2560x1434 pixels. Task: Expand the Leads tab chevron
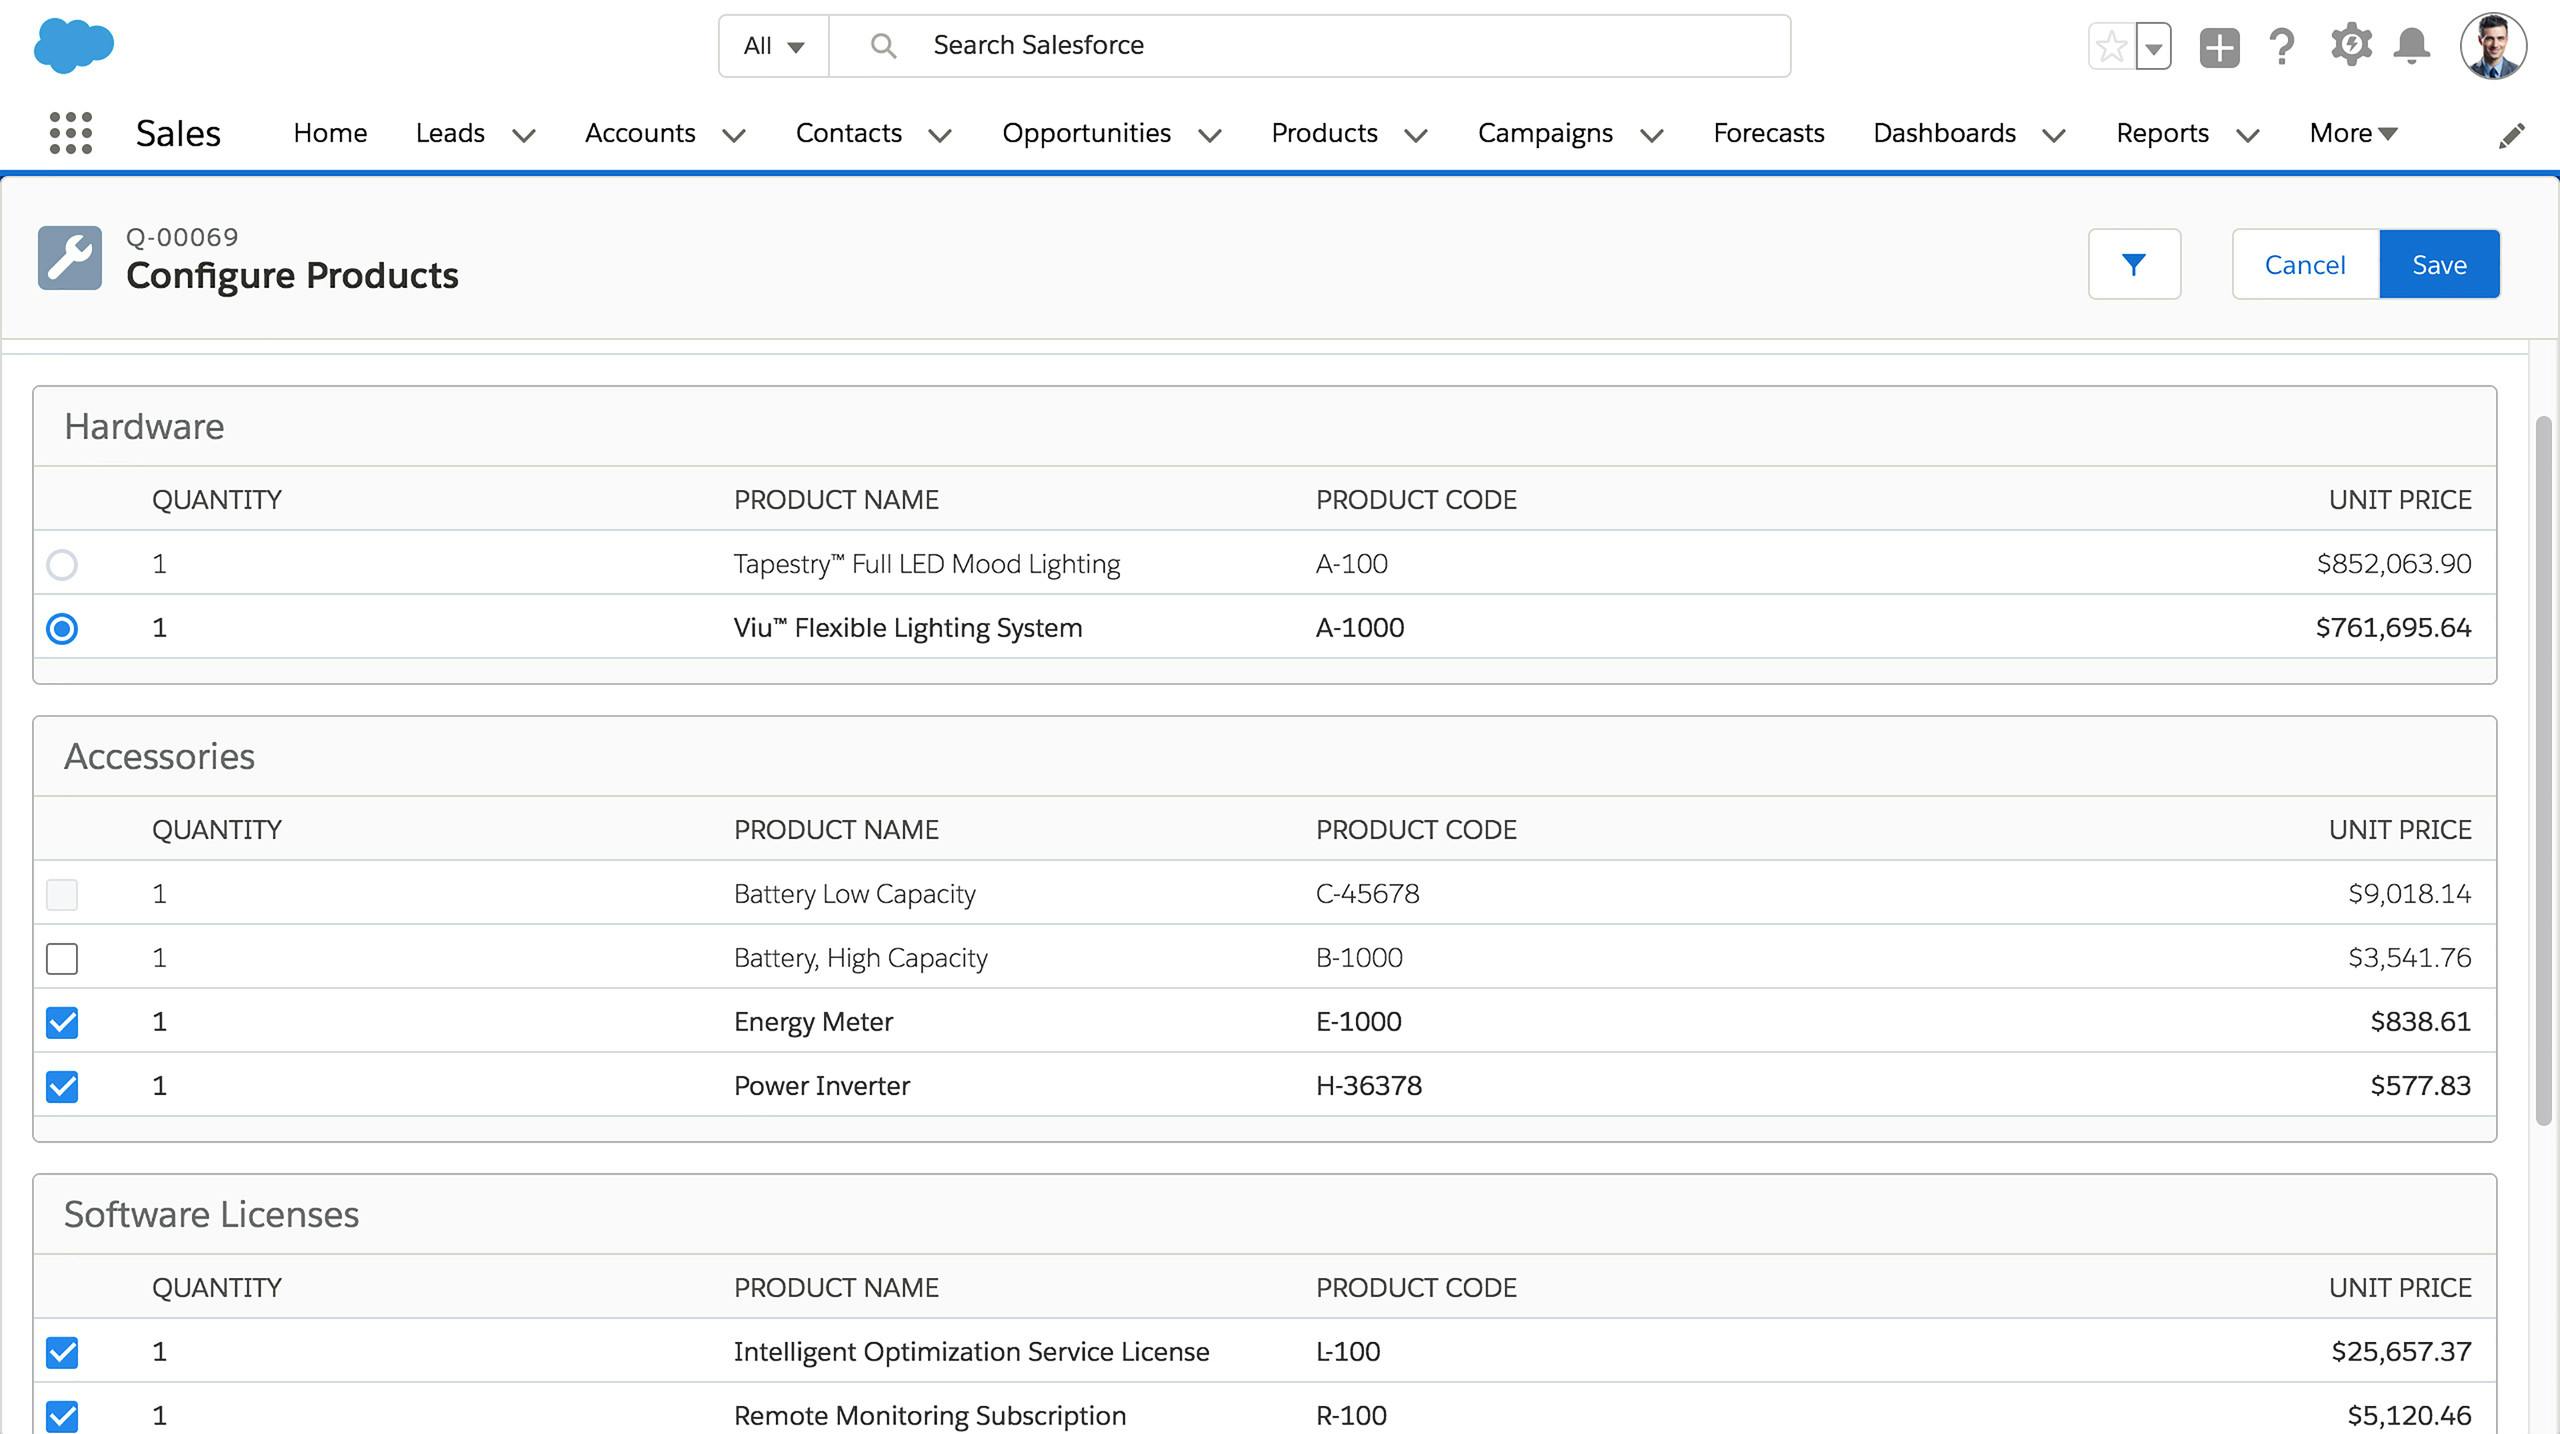(524, 135)
